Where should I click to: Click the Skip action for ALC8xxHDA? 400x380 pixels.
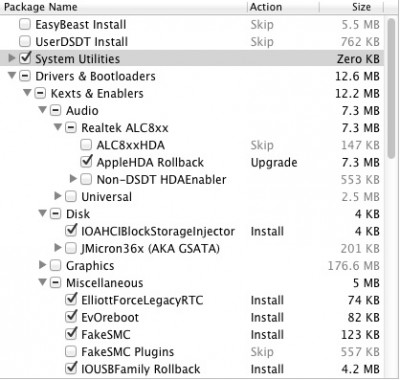point(262,145)
